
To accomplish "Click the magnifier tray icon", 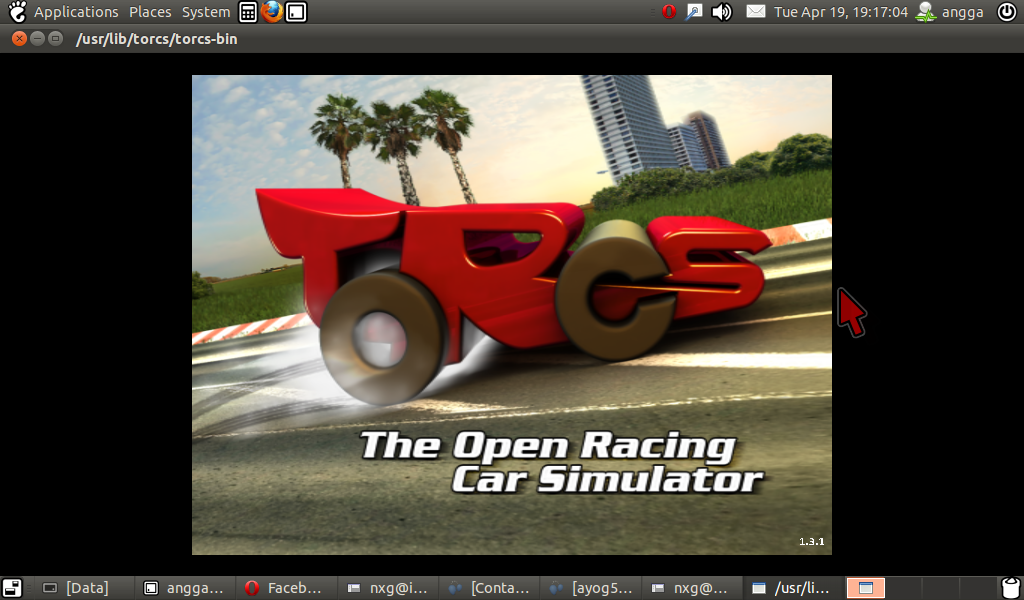I will coord(693,12).
